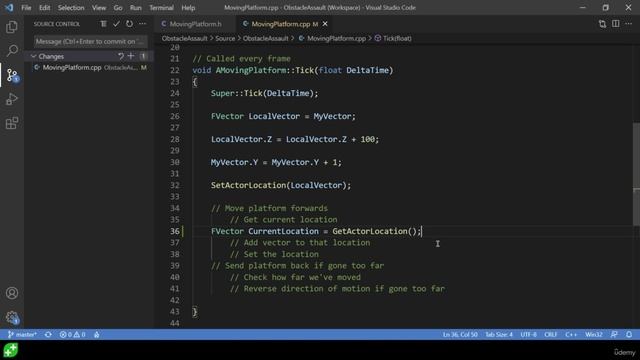Collapse the Changes group
Image resolution: width=640 pixels, height=360 pixels.
click(x=33, y=56)
